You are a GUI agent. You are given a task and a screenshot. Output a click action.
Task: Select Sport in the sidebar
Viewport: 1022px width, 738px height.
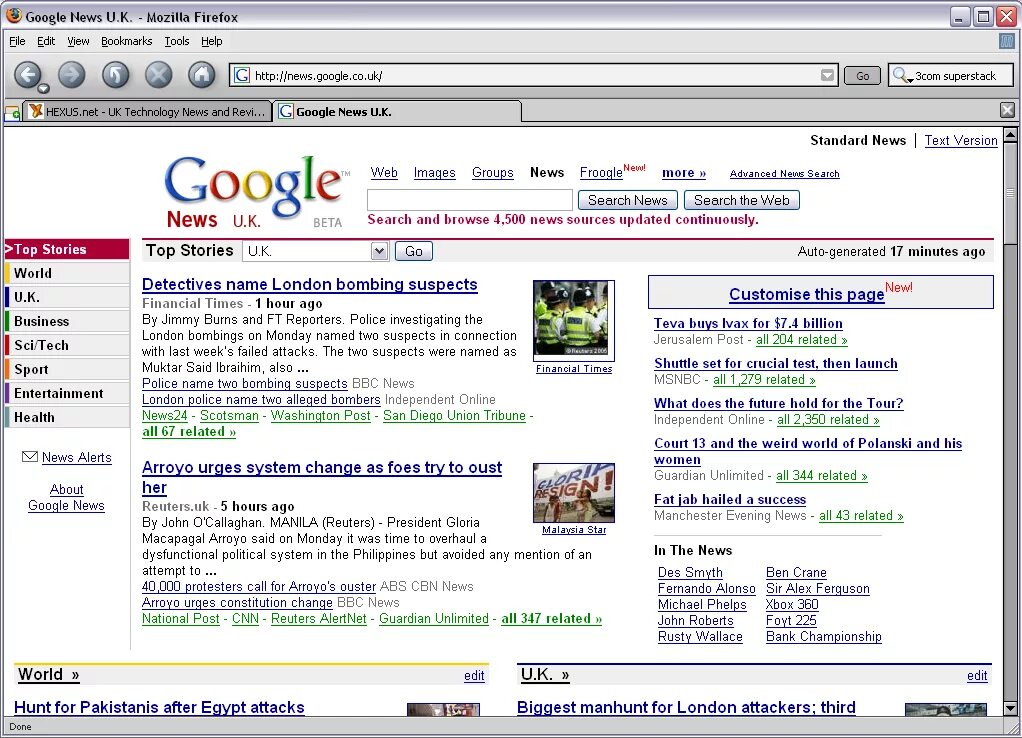66,369
